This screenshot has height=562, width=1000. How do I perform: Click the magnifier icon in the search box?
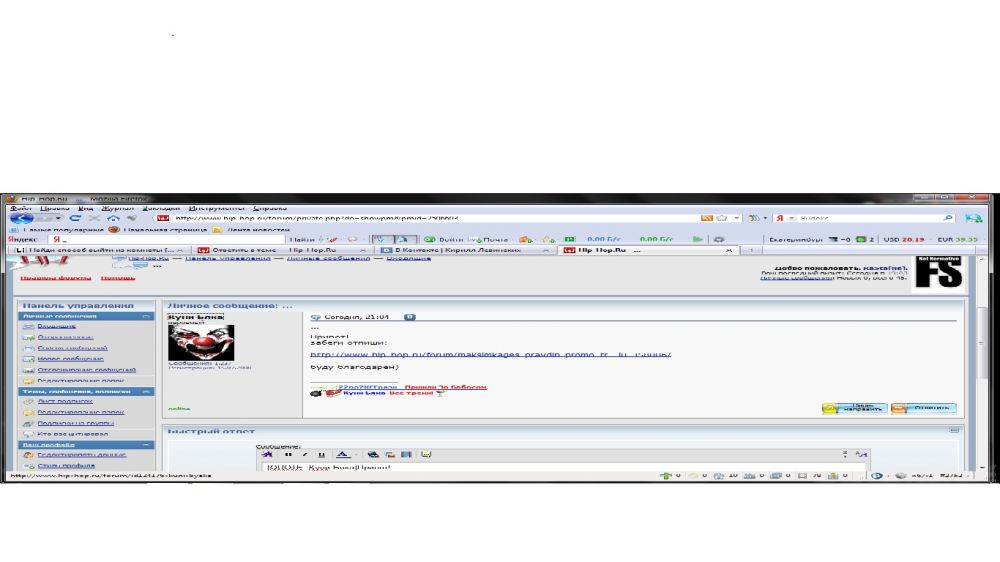click(948, 218)
